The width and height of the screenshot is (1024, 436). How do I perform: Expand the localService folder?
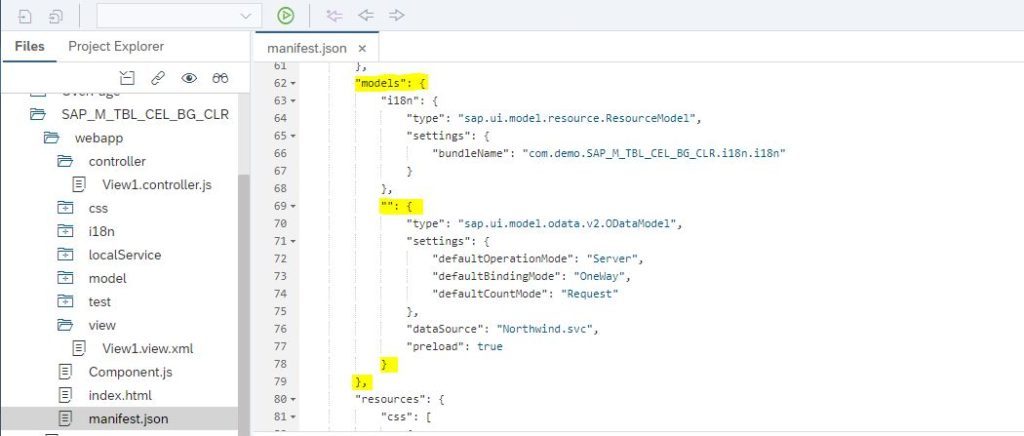click(65, 255)
